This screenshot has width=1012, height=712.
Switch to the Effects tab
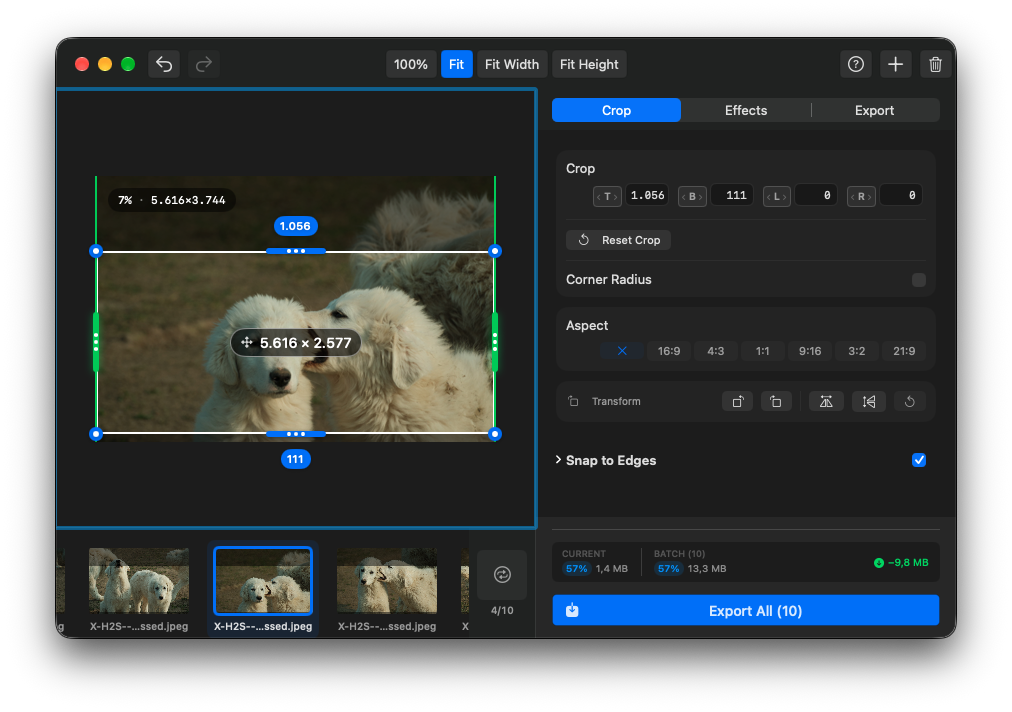pos(745,110)
